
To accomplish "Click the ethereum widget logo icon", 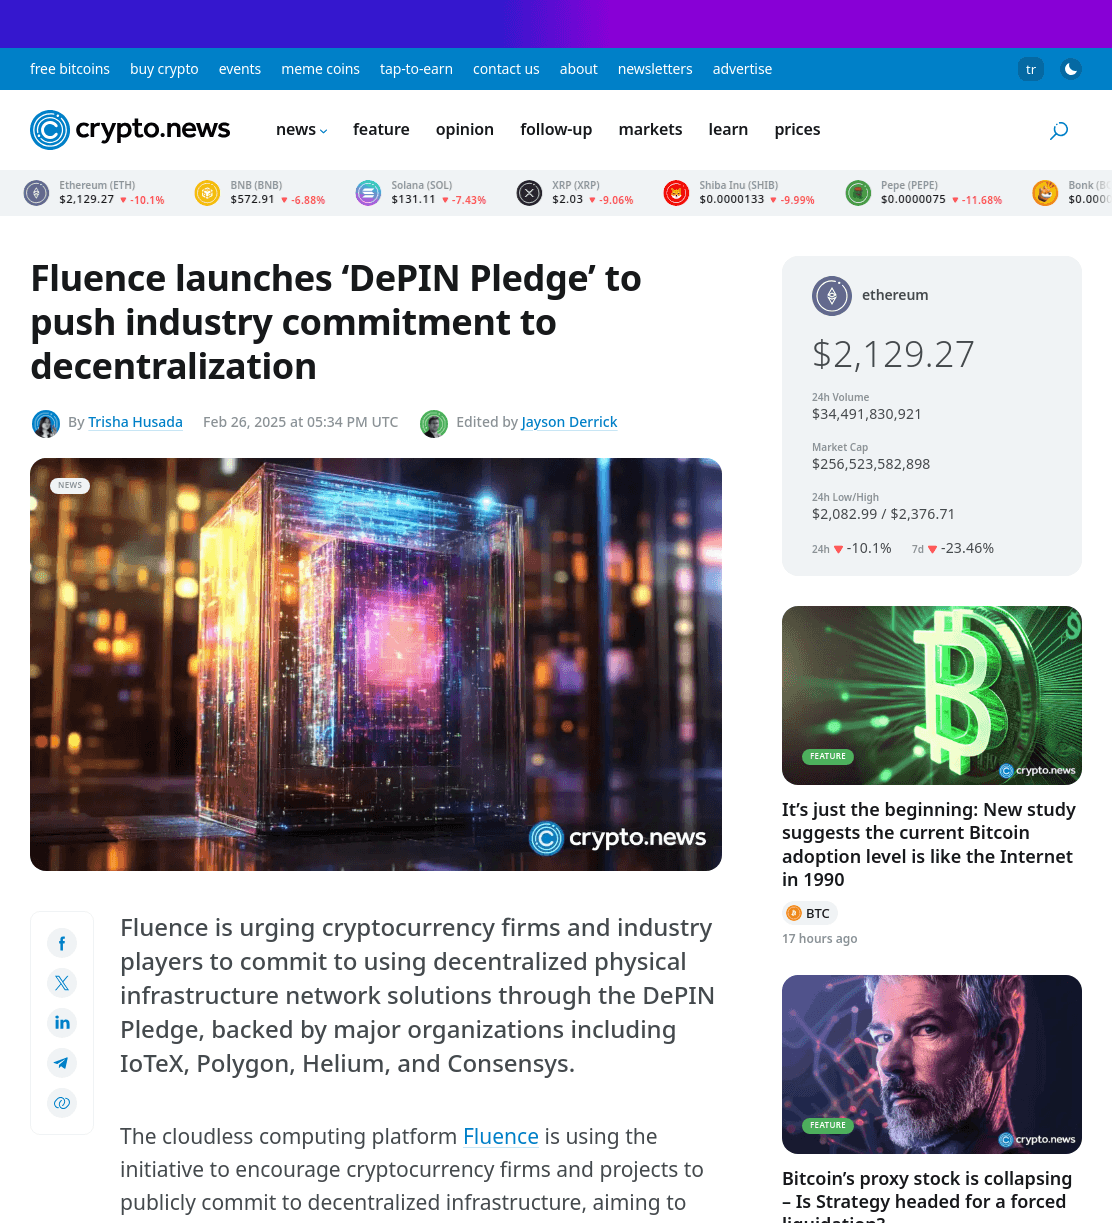I will pyautogui.click(x=832, y=296).
